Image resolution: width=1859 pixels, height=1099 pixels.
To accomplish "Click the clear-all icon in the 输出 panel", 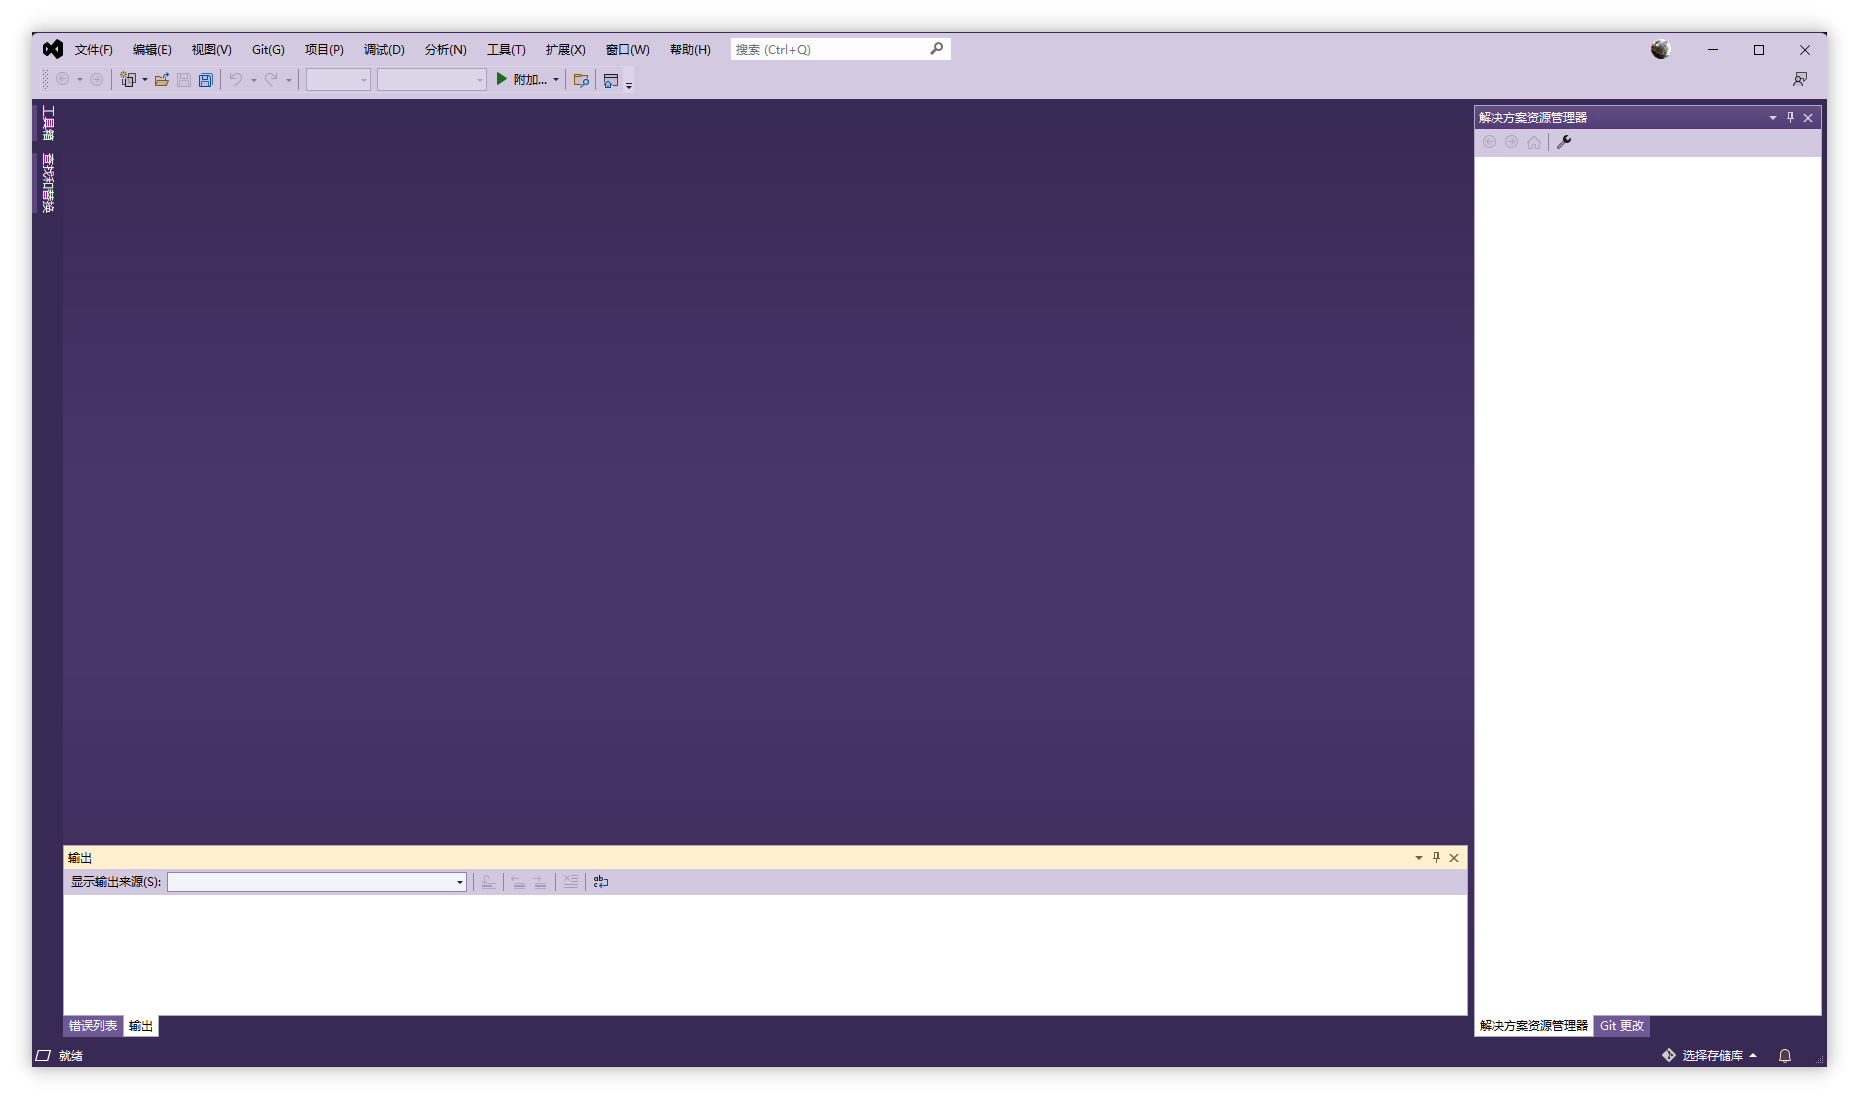I will [x=570, y=882].
